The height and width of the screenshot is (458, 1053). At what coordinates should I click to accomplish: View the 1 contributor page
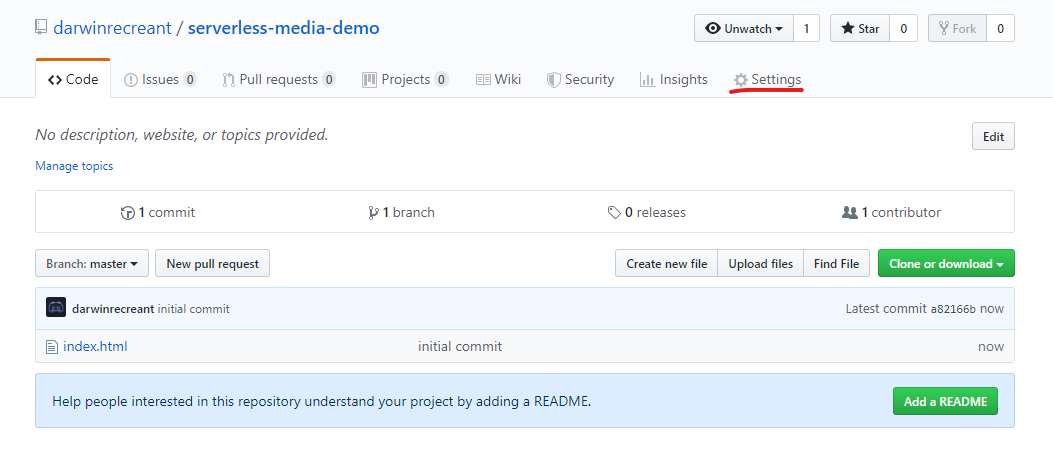tap(891, 212)
